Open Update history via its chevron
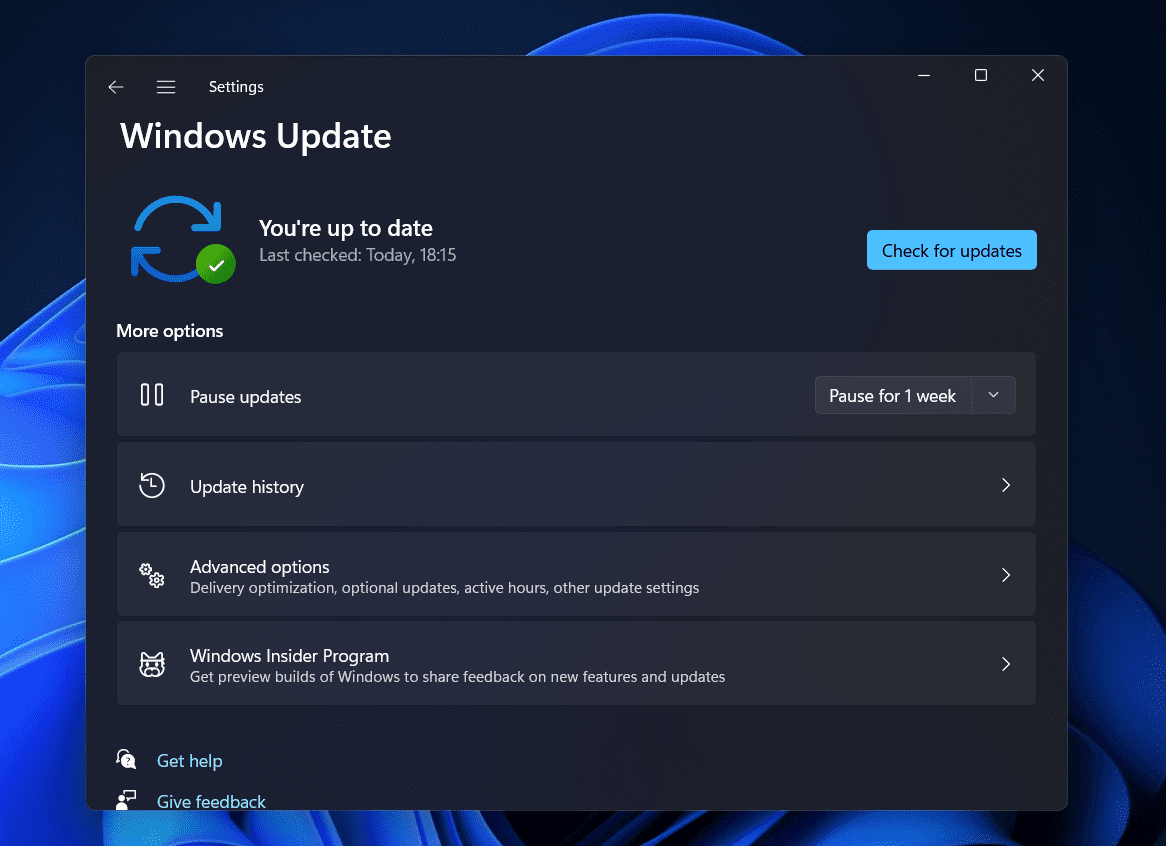1166x846 pixels. coord(1005,485)
